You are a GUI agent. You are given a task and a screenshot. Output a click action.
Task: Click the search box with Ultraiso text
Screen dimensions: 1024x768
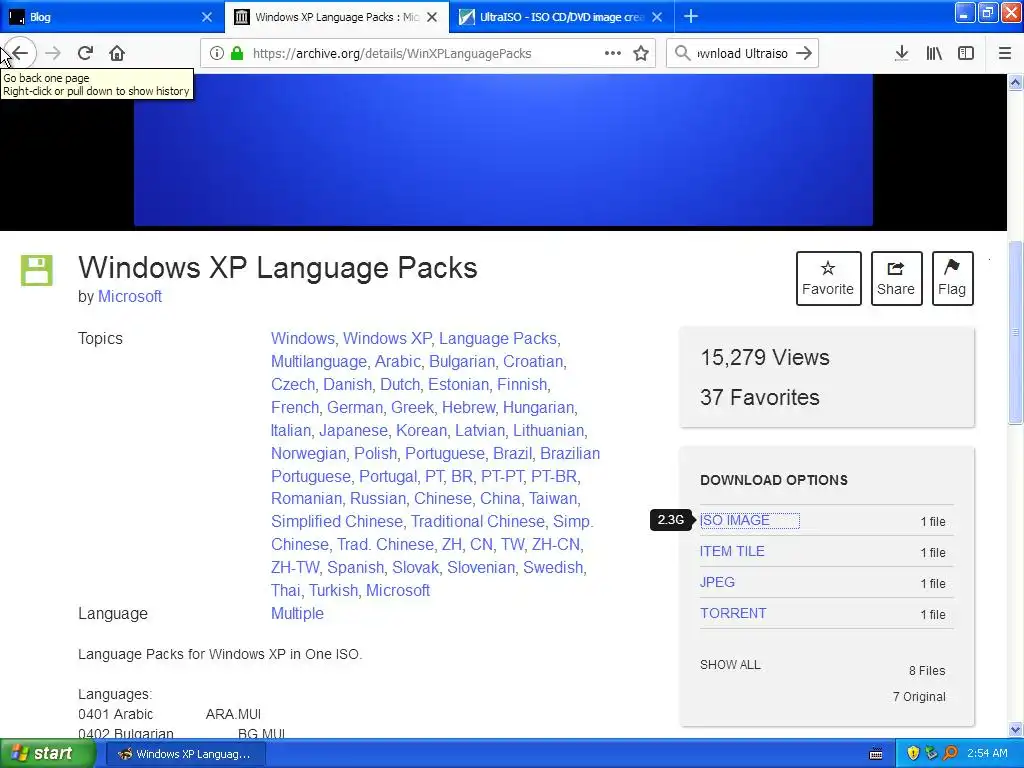click(743, 53)
